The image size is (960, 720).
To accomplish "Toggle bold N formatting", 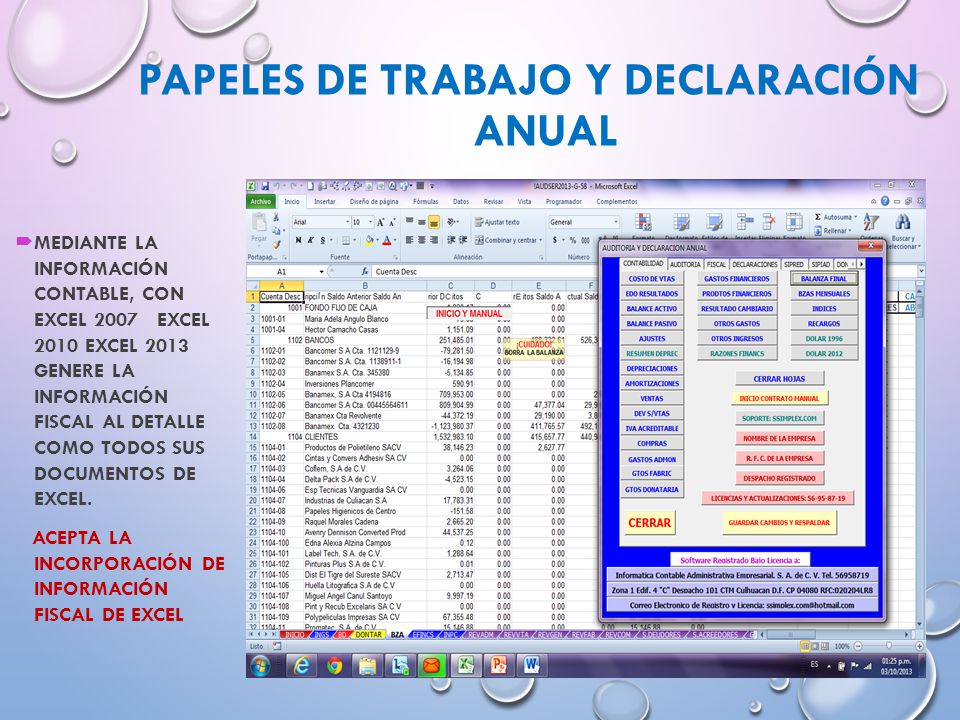I will coord(298,240).
